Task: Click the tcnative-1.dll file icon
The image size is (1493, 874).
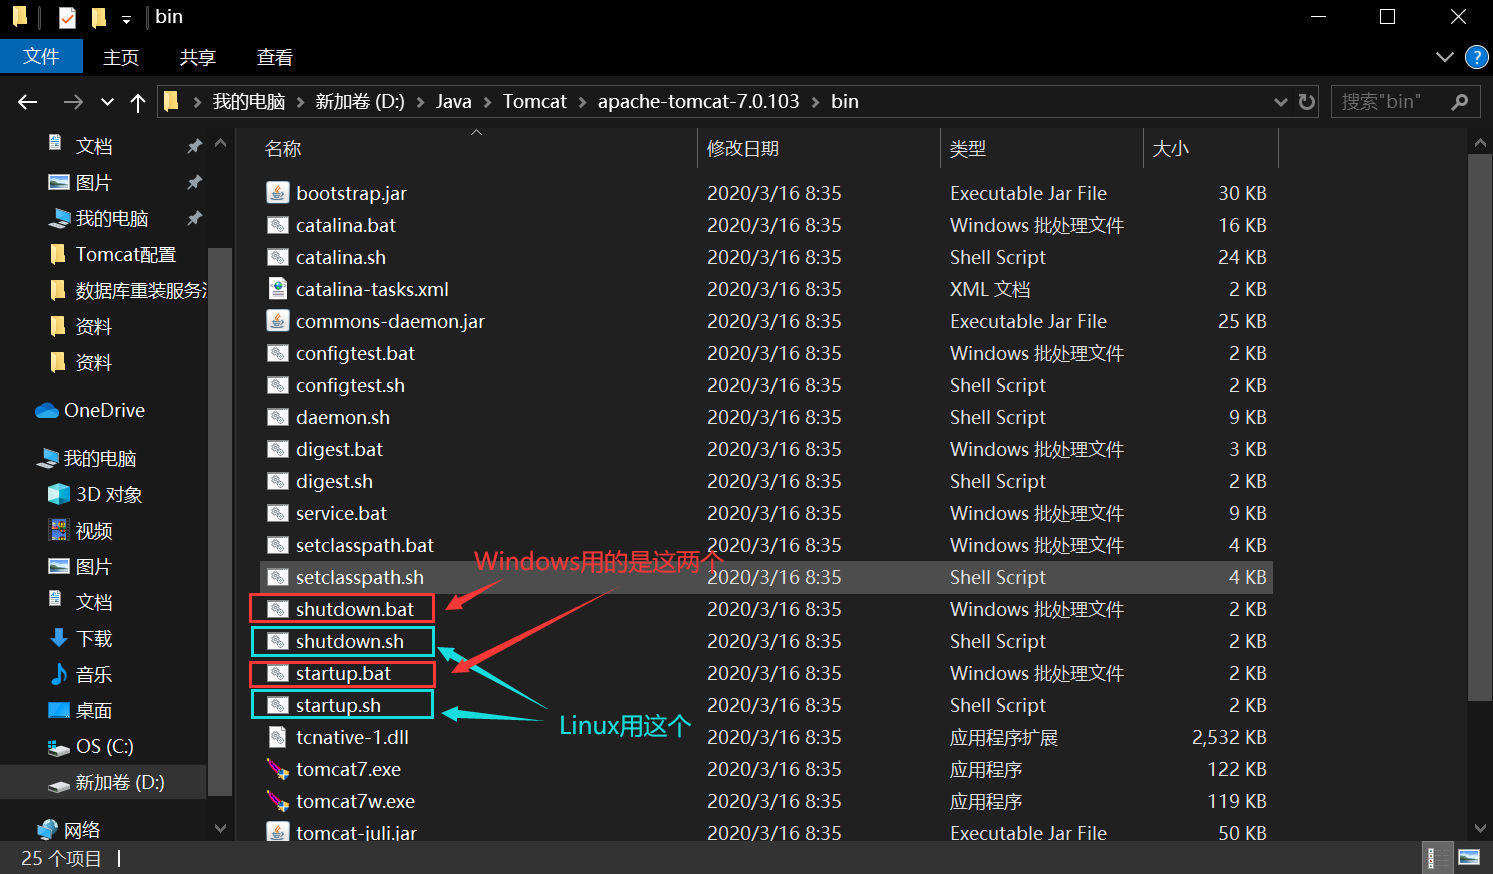Action: point(278,737)
